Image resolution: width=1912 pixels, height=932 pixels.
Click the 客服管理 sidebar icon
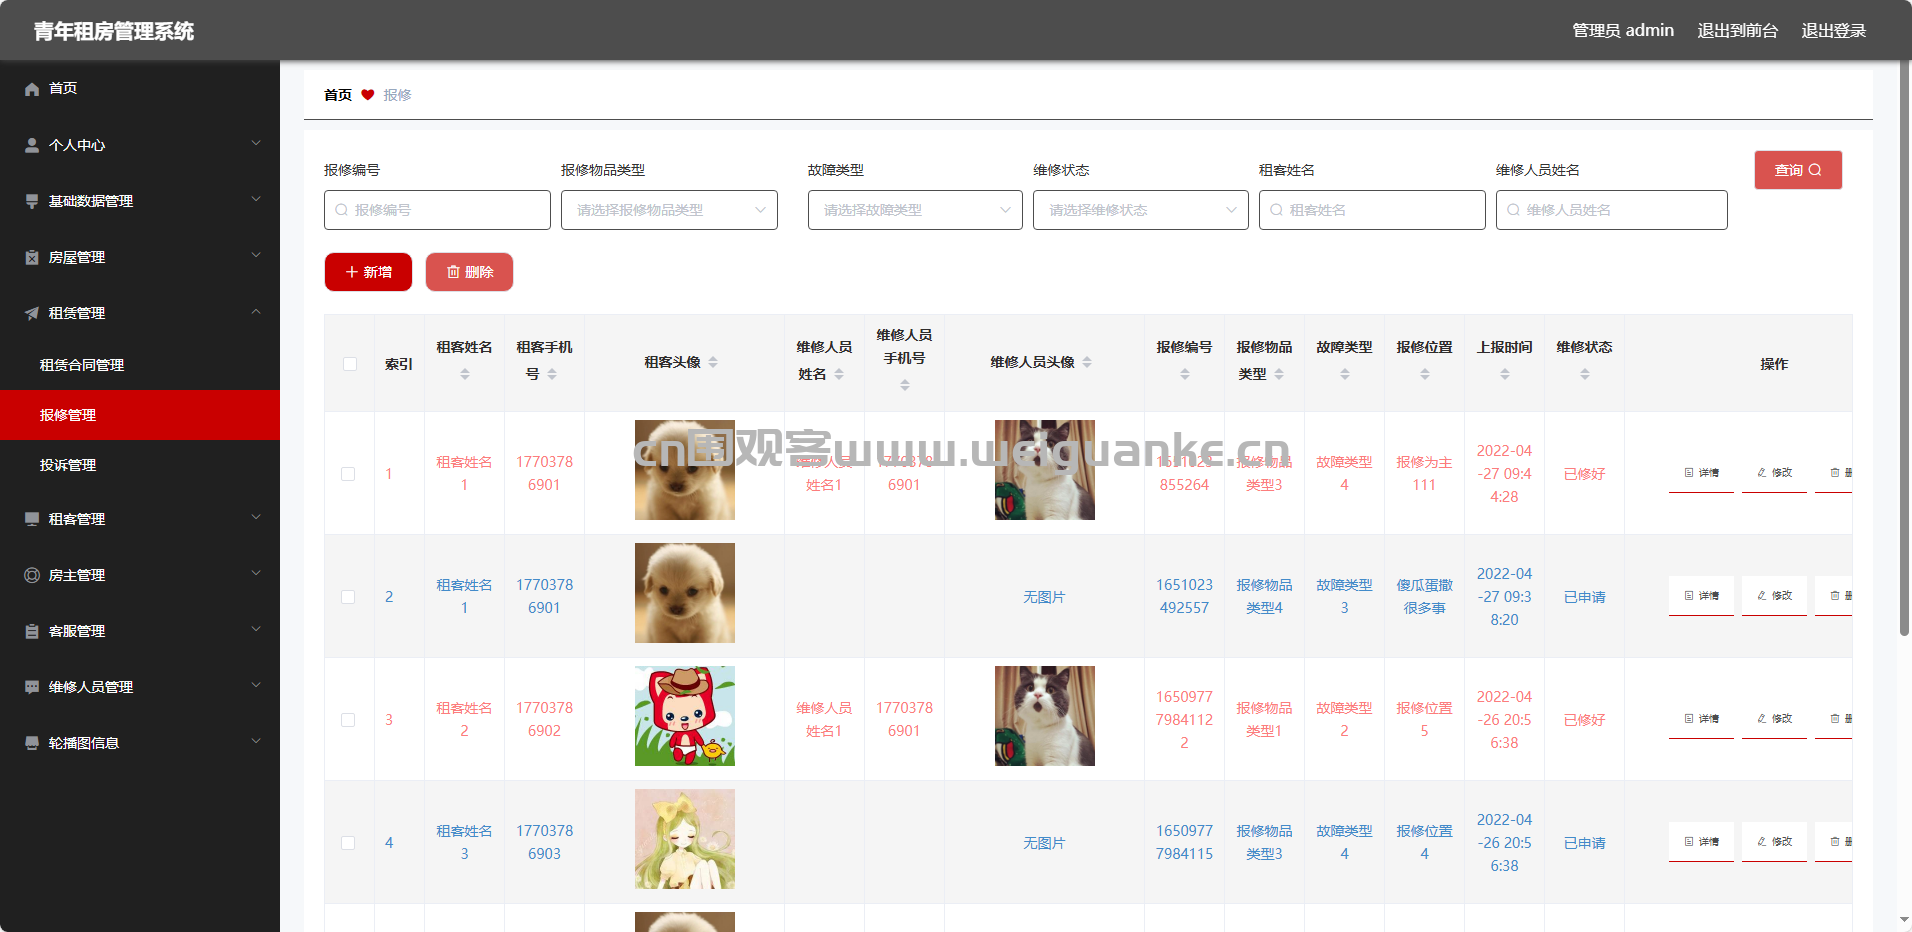pos(32,631)
